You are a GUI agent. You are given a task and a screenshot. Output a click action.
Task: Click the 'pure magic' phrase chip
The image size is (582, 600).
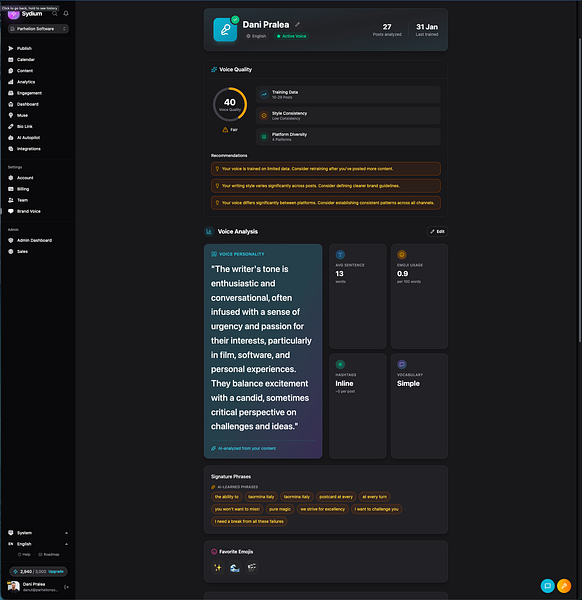280,509
